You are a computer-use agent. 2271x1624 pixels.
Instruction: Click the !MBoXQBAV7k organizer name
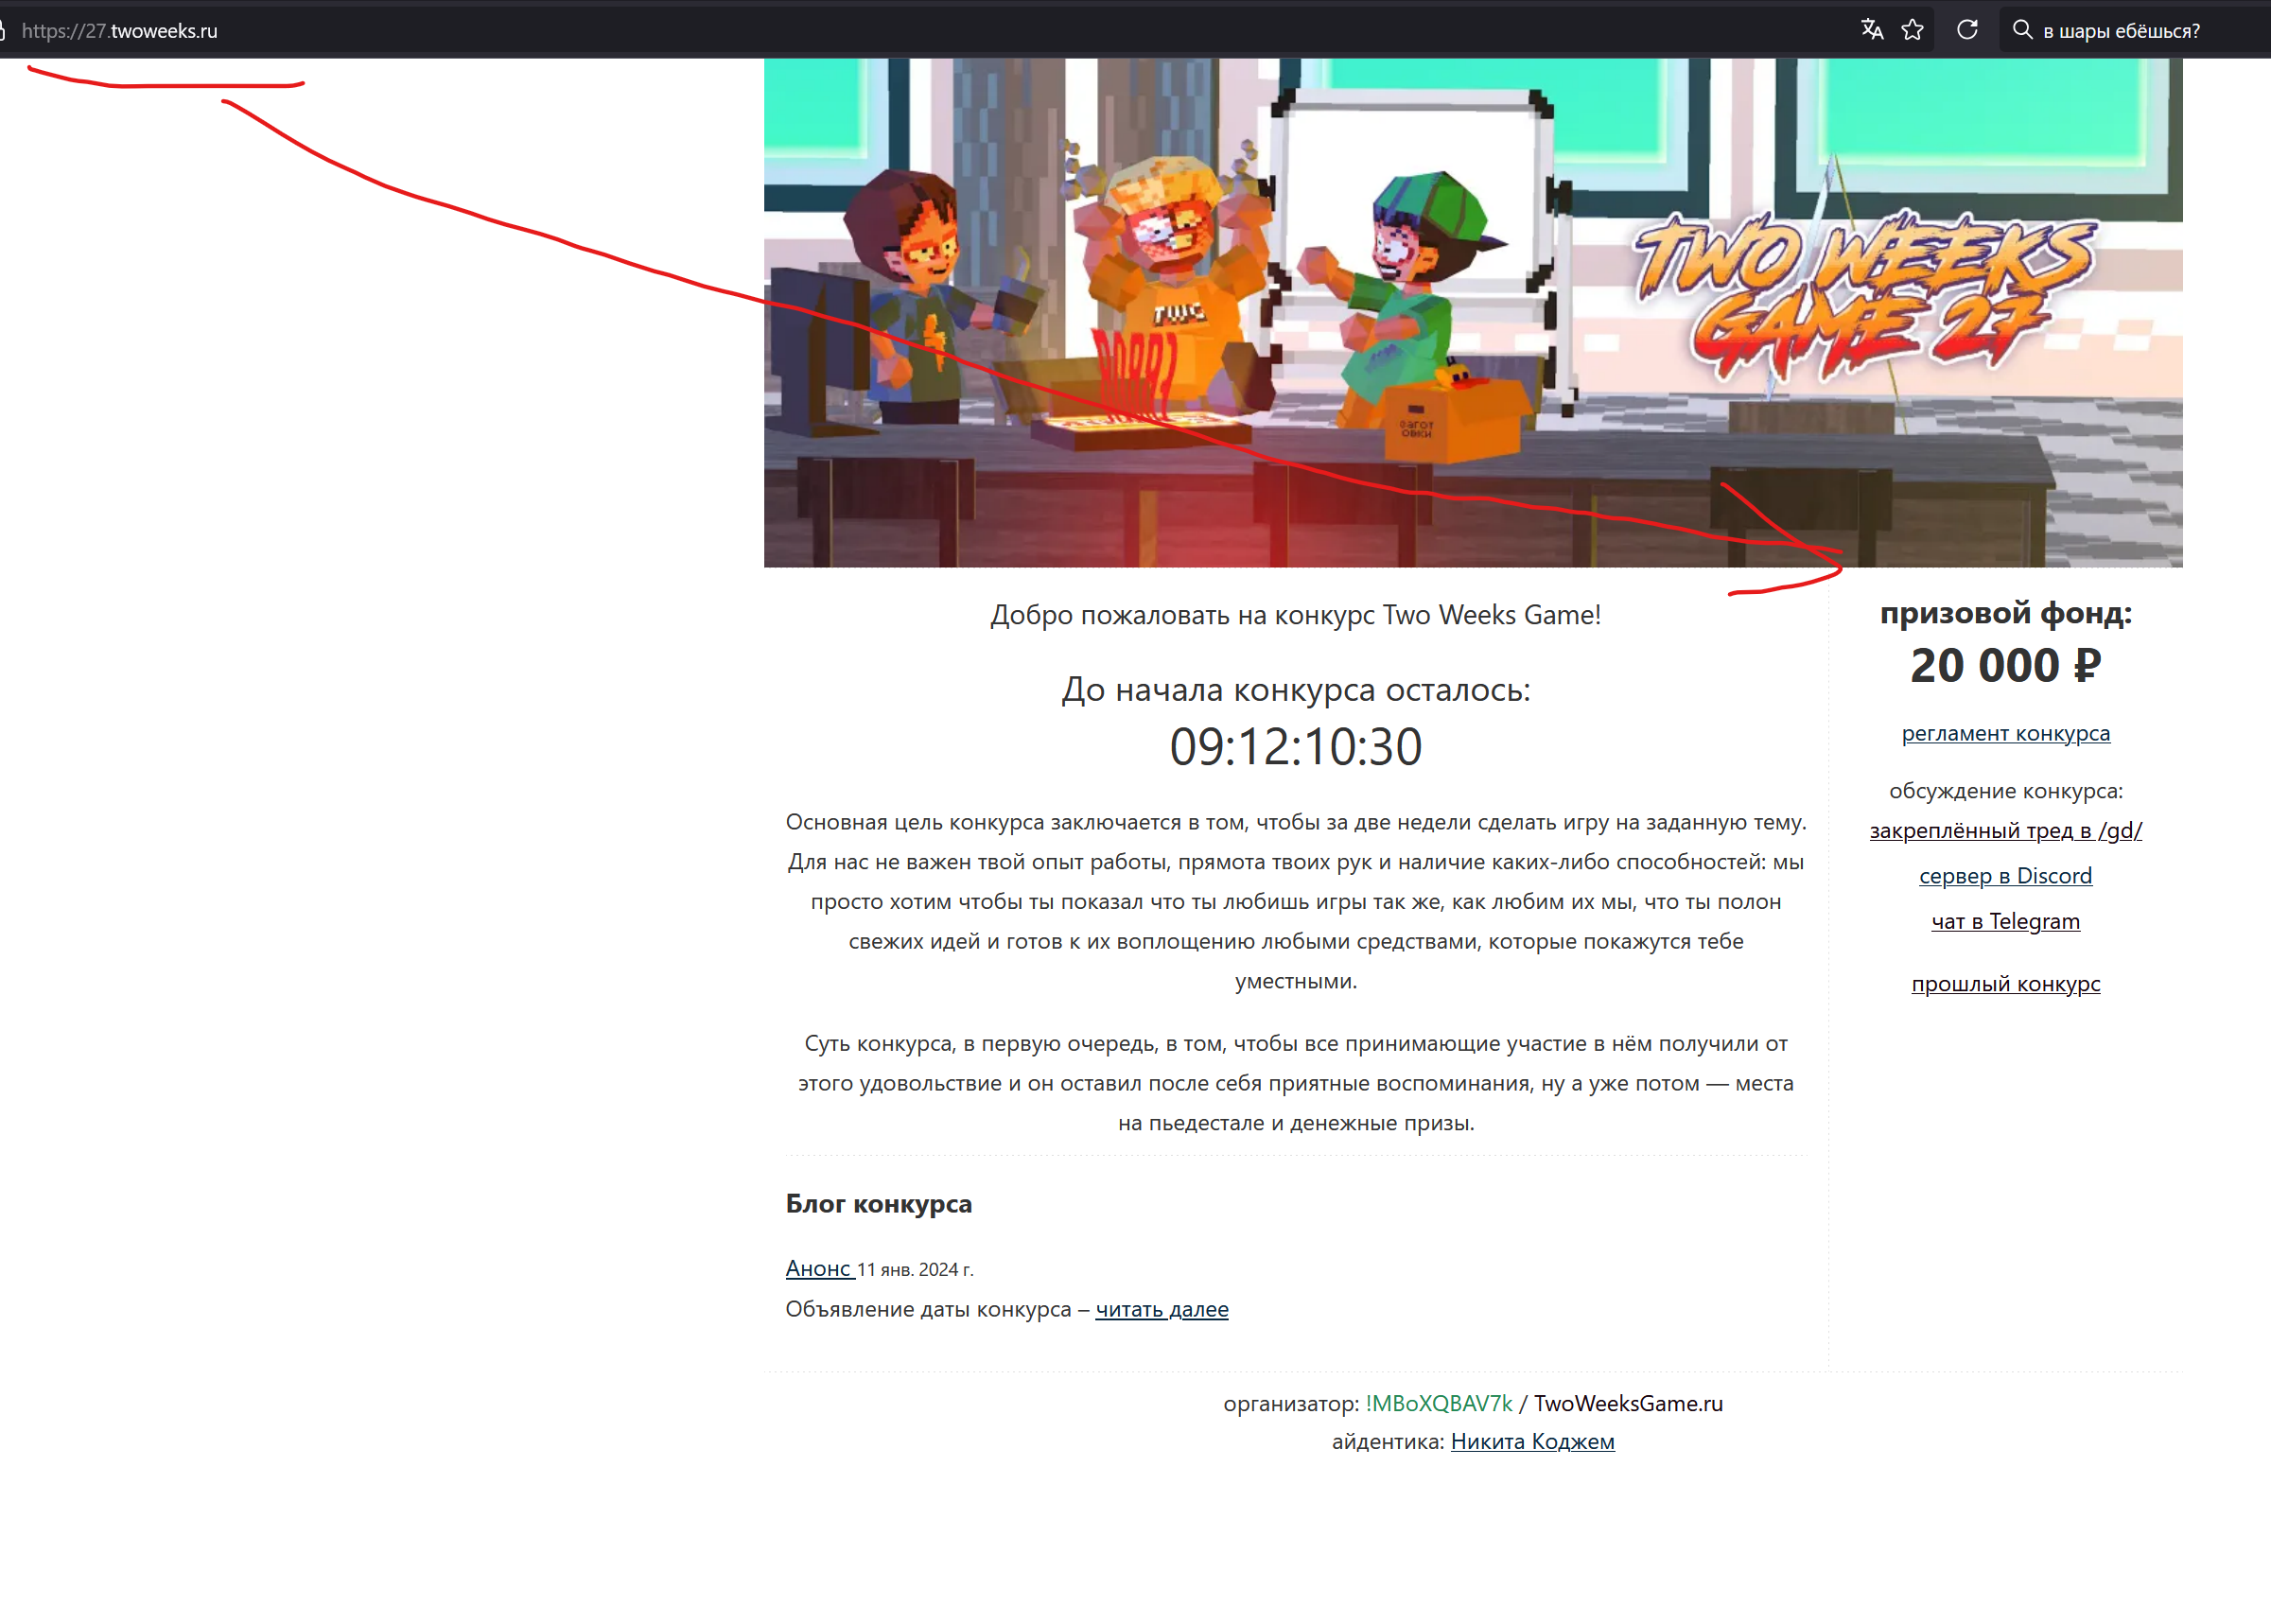(x=1438, y=1403)
